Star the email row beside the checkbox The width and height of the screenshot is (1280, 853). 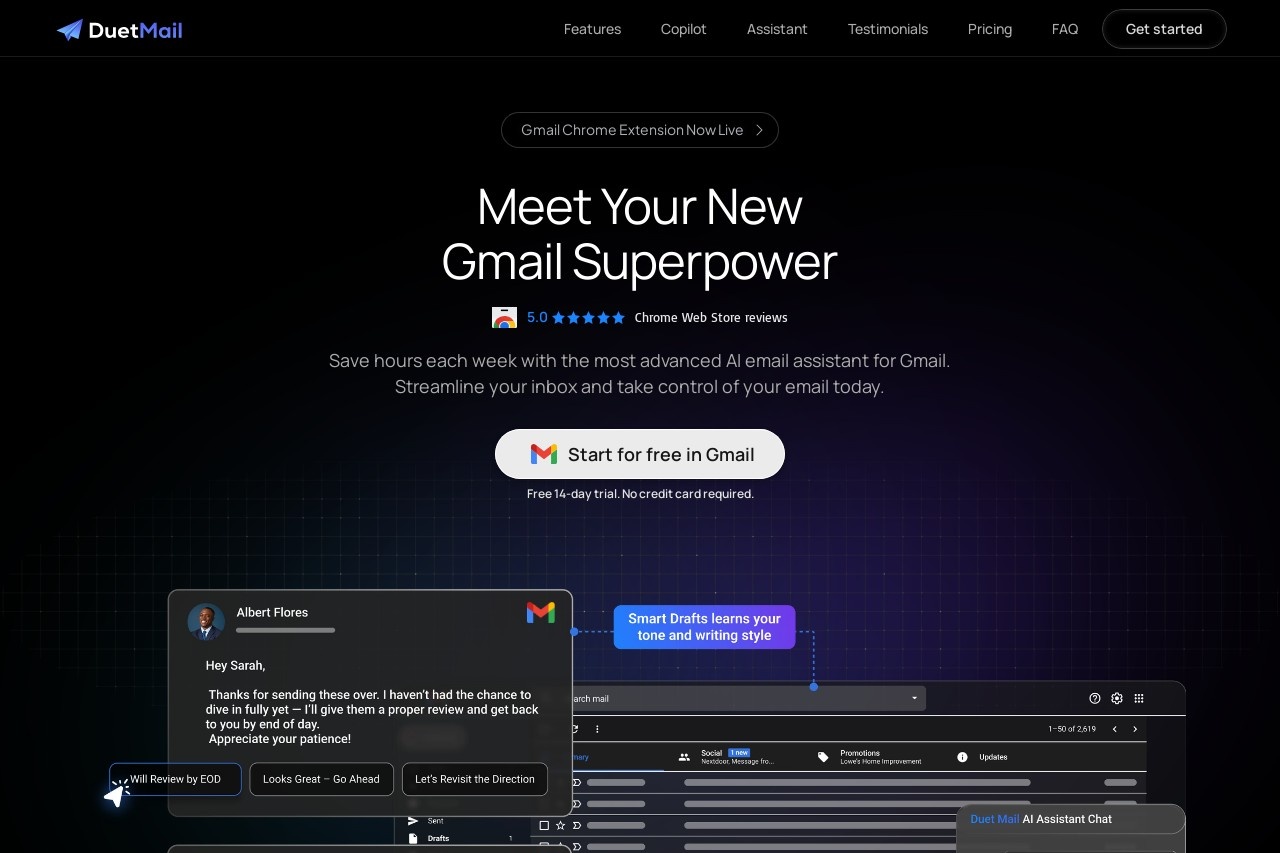coord(561,825)
